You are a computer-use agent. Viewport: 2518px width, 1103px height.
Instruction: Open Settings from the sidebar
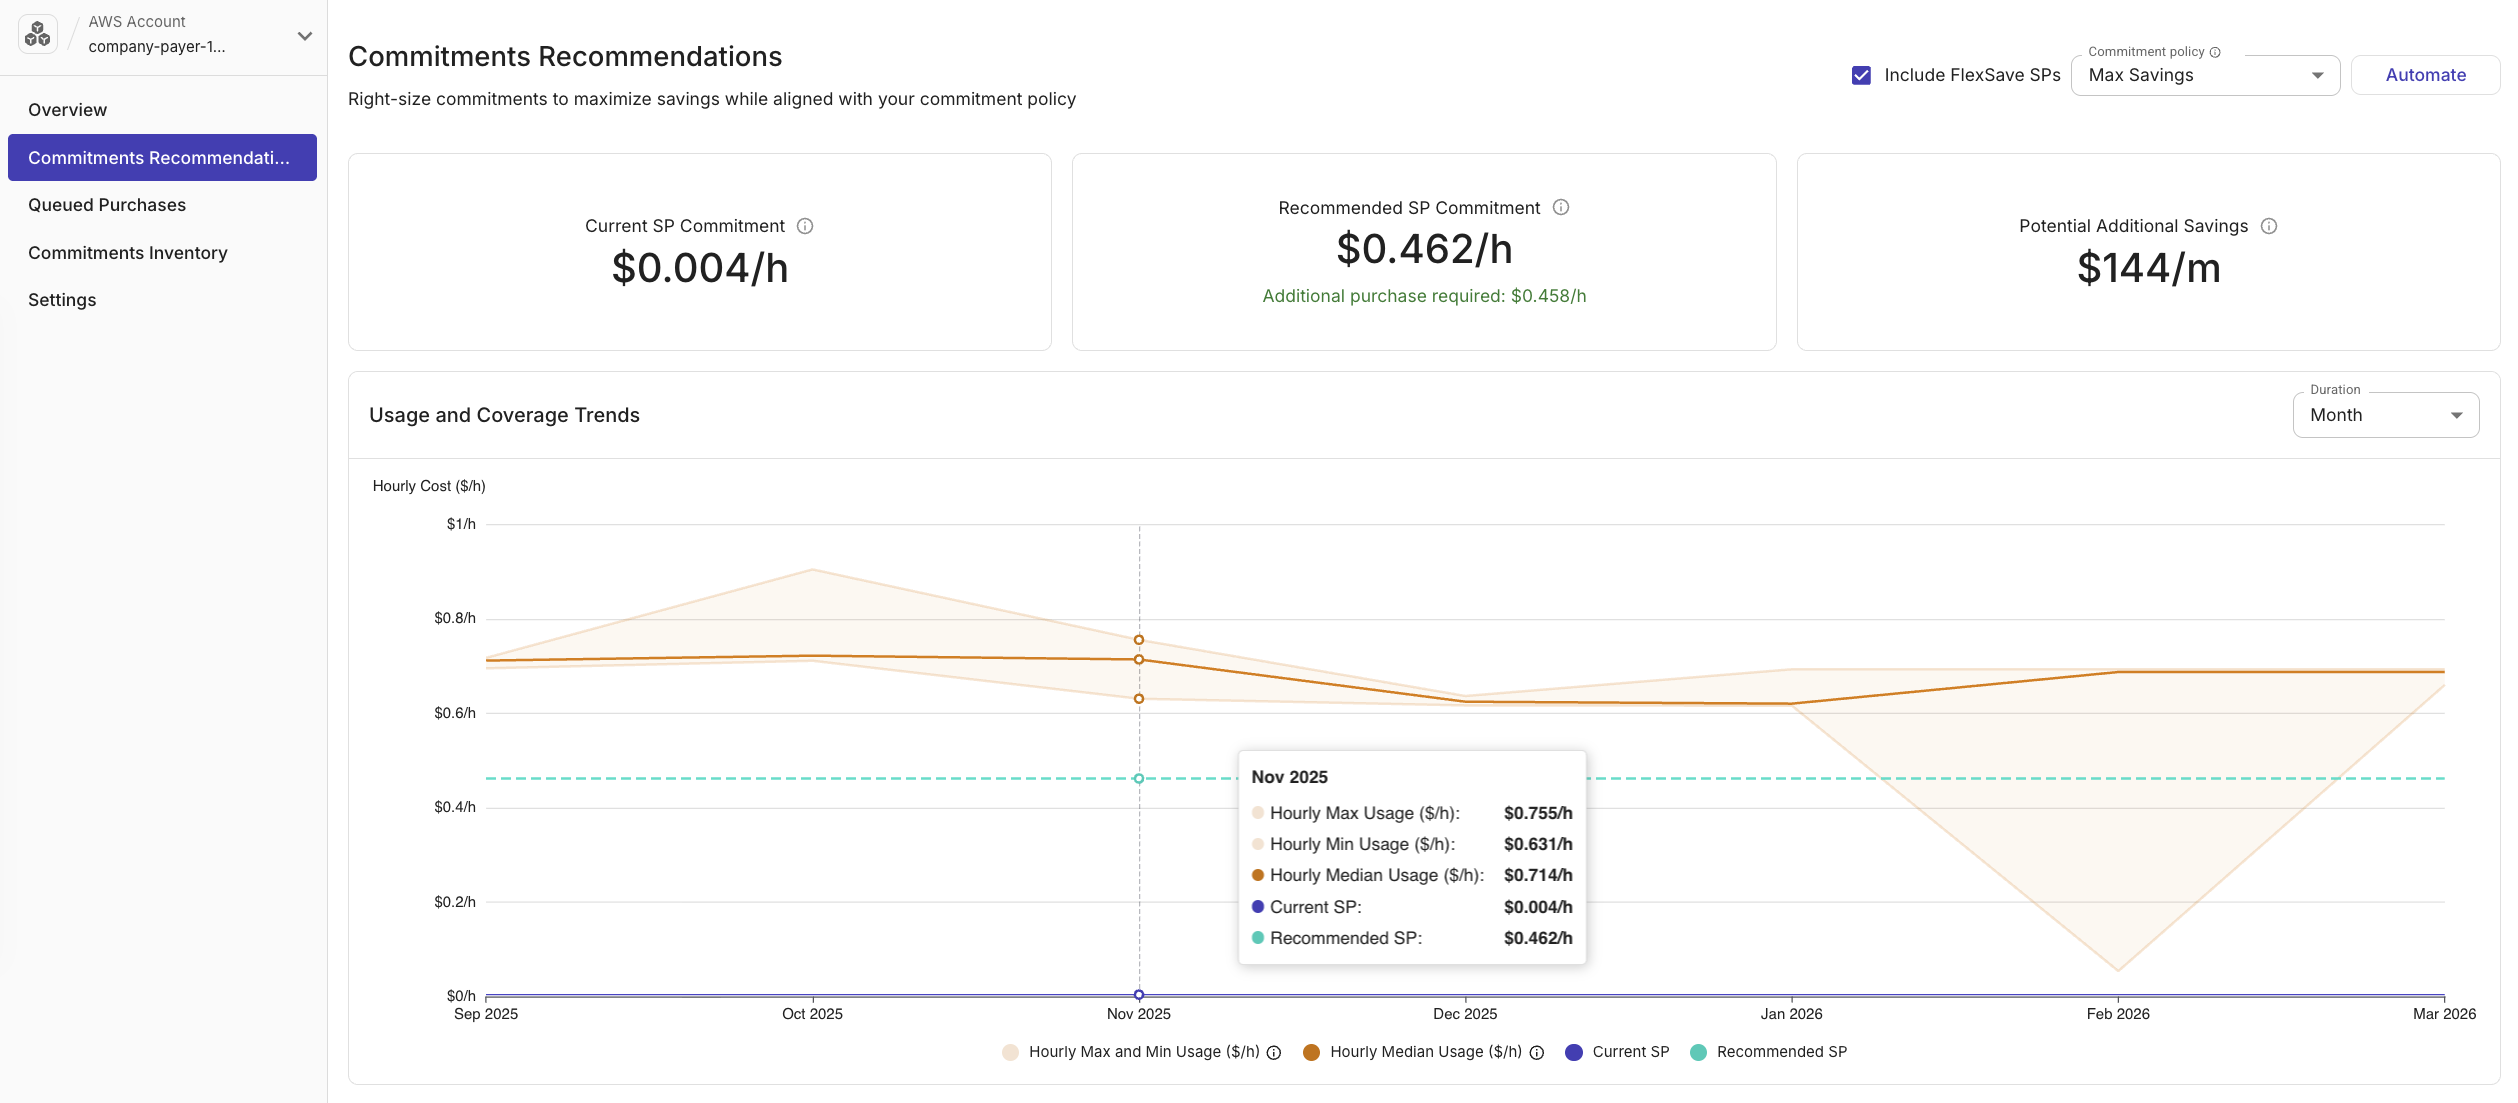[x=62, y=299]
